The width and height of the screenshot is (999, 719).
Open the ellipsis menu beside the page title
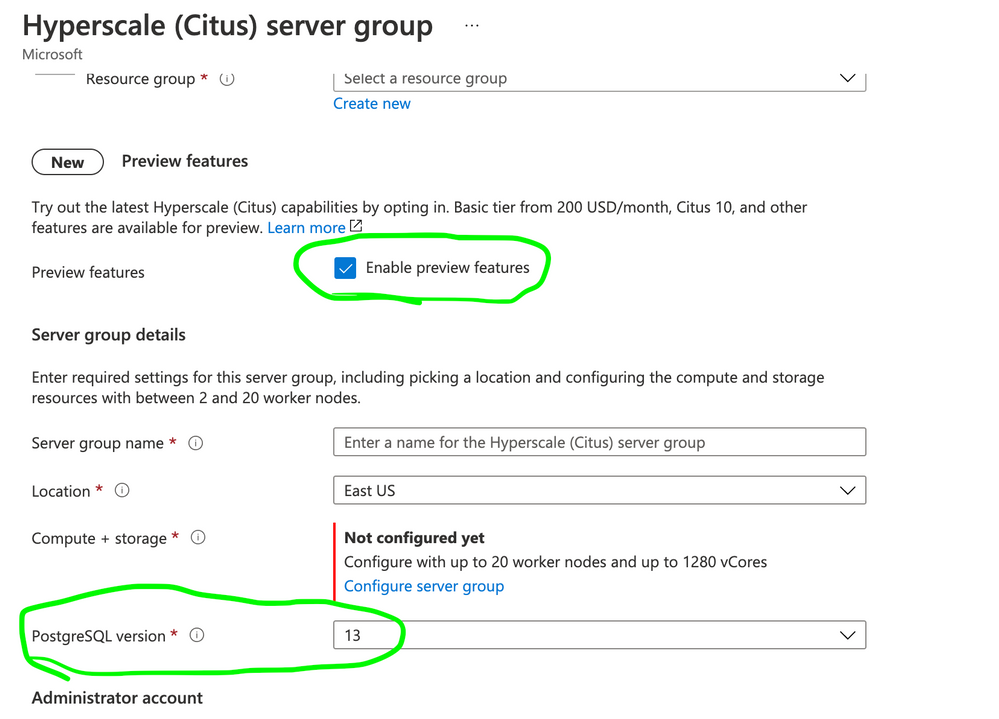[x=471, y=24]
